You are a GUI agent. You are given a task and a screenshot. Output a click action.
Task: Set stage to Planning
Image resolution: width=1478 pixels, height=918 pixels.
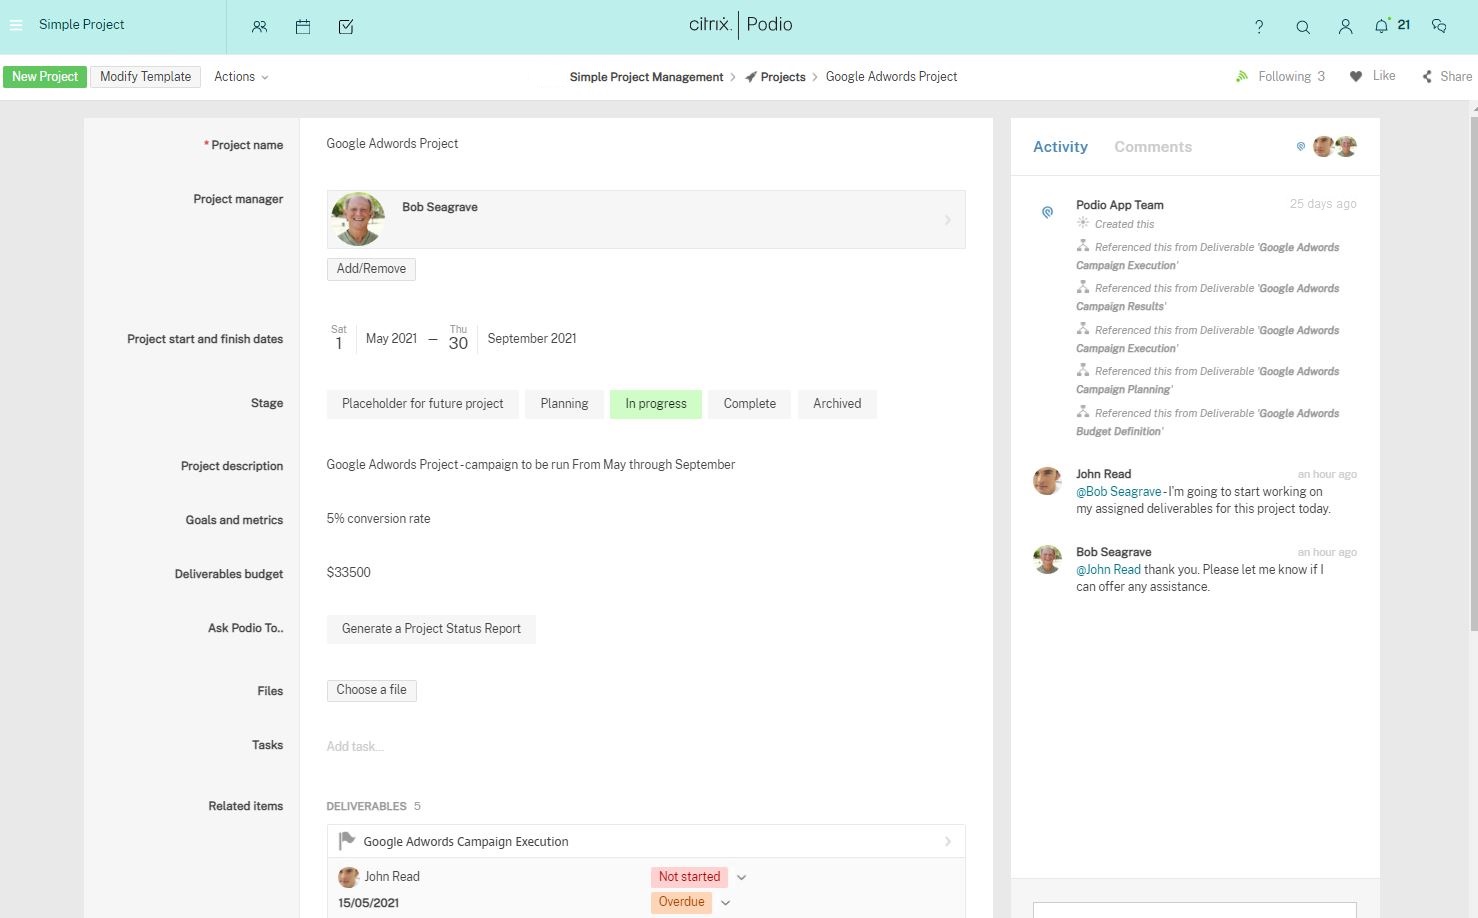tap(564, 404)
